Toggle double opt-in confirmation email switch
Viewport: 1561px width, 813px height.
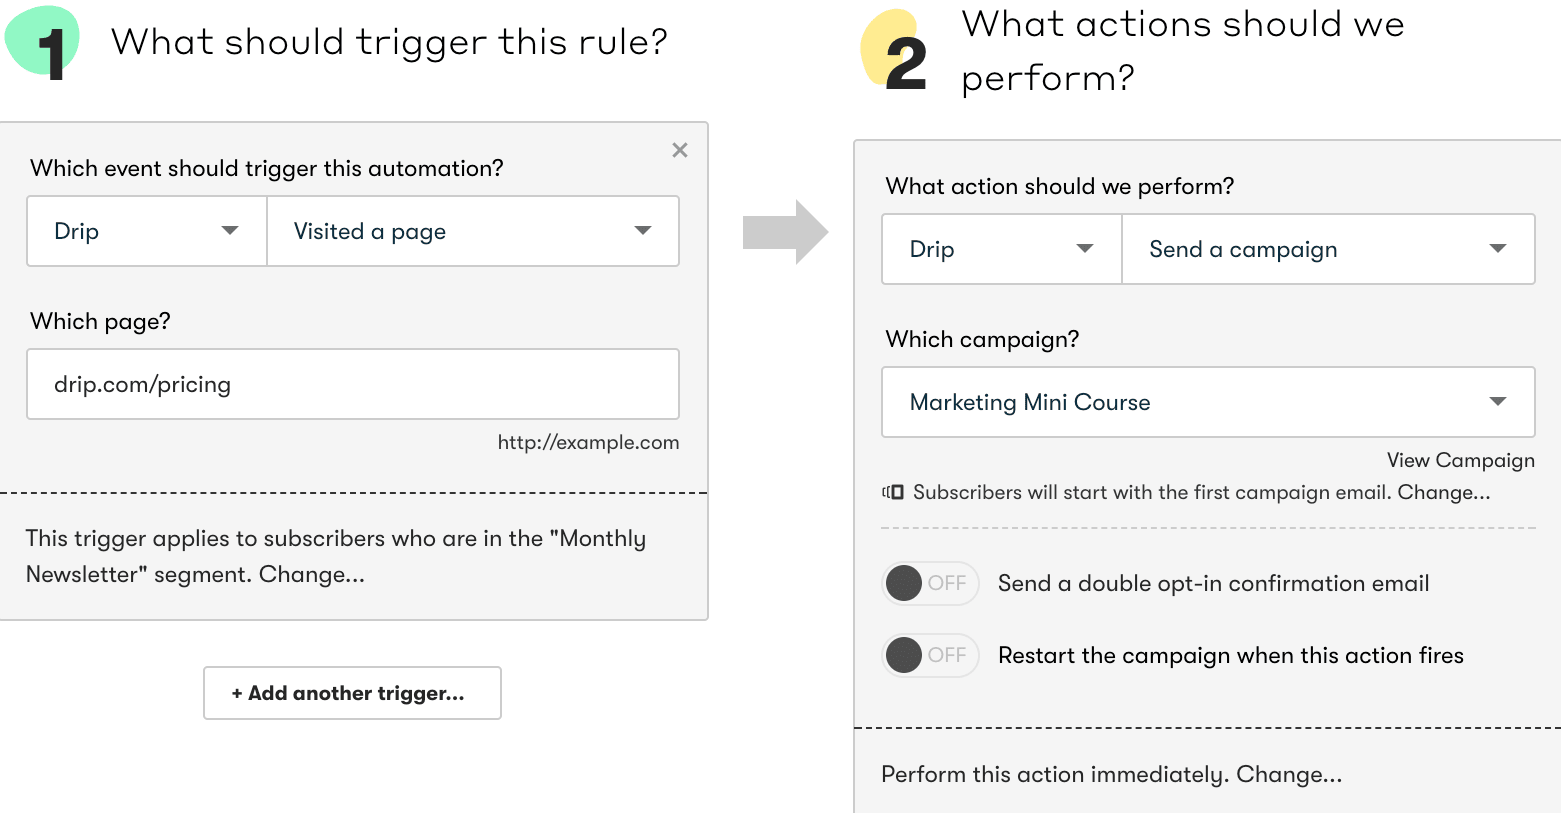click(930, 583)
